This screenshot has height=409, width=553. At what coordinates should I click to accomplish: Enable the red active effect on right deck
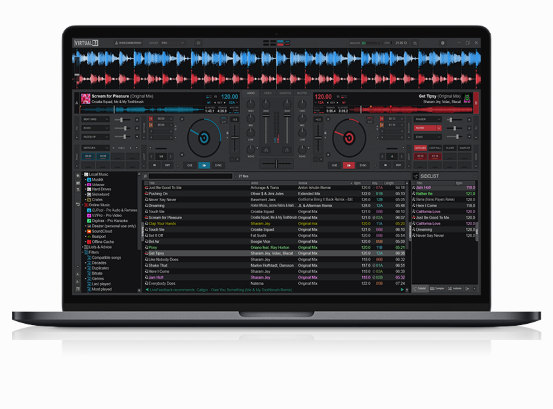point(427,128)
